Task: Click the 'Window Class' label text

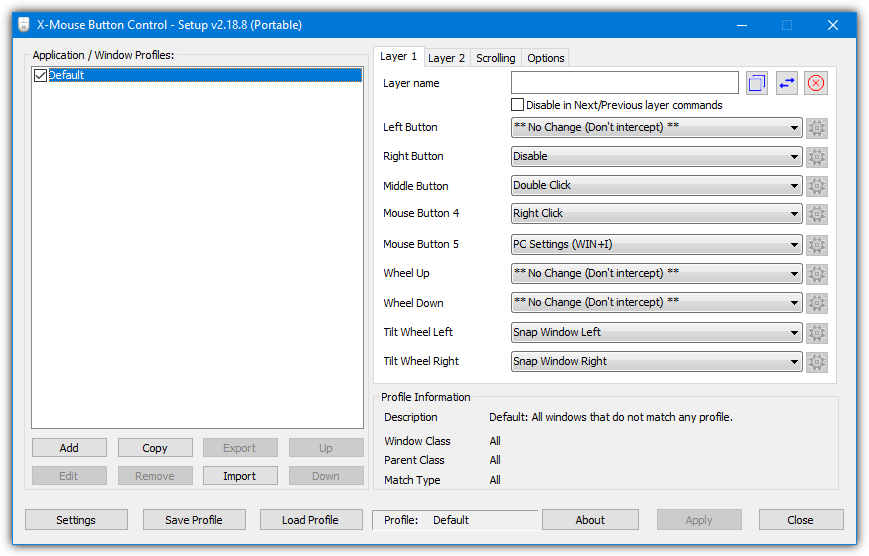Action: (417, 441)
